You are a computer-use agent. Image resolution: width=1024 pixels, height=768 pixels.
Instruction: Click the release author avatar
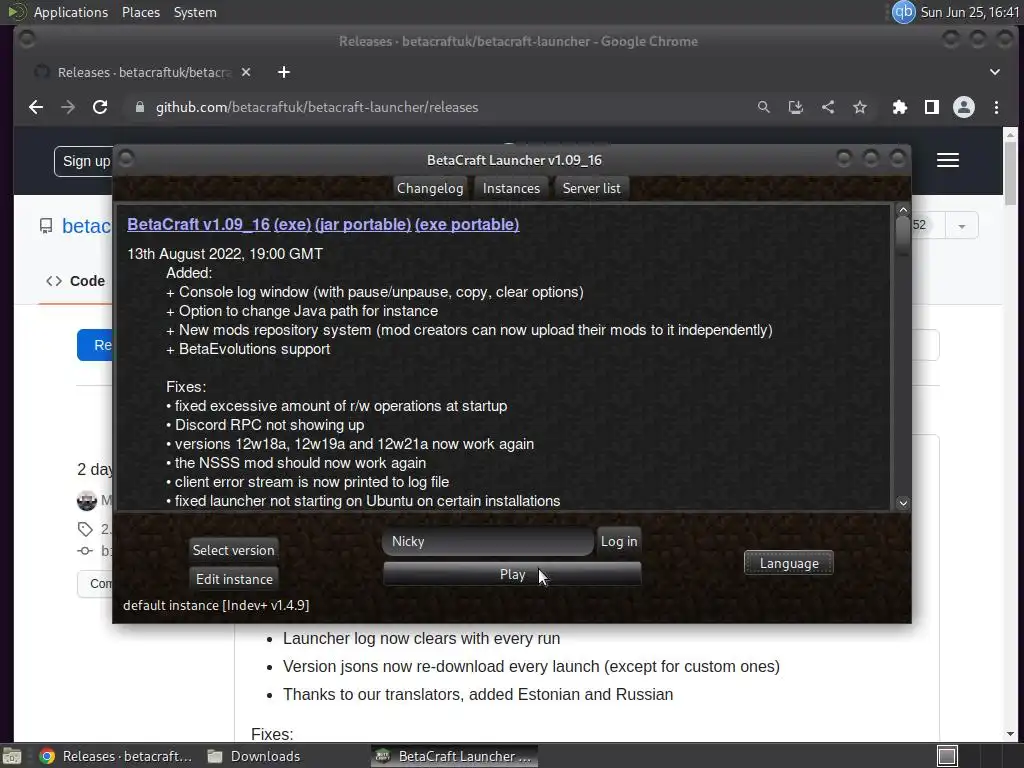pyautogui.click(x=87, y=501)
